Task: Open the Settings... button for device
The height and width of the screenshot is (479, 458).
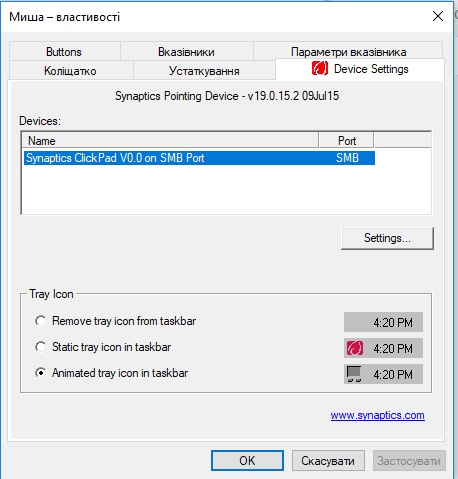Action: (x=387, y=238)
